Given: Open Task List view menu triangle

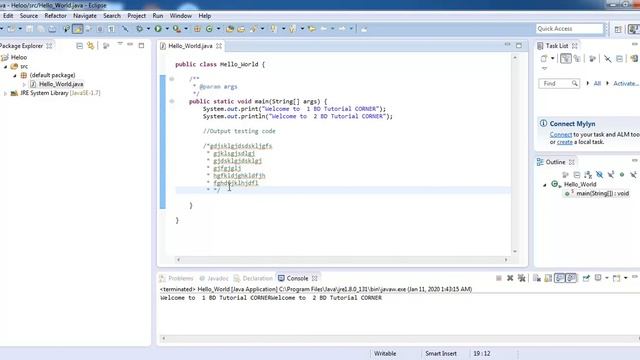Looking at the screenshot, I should pyautogui.click(x=544, y=69).
